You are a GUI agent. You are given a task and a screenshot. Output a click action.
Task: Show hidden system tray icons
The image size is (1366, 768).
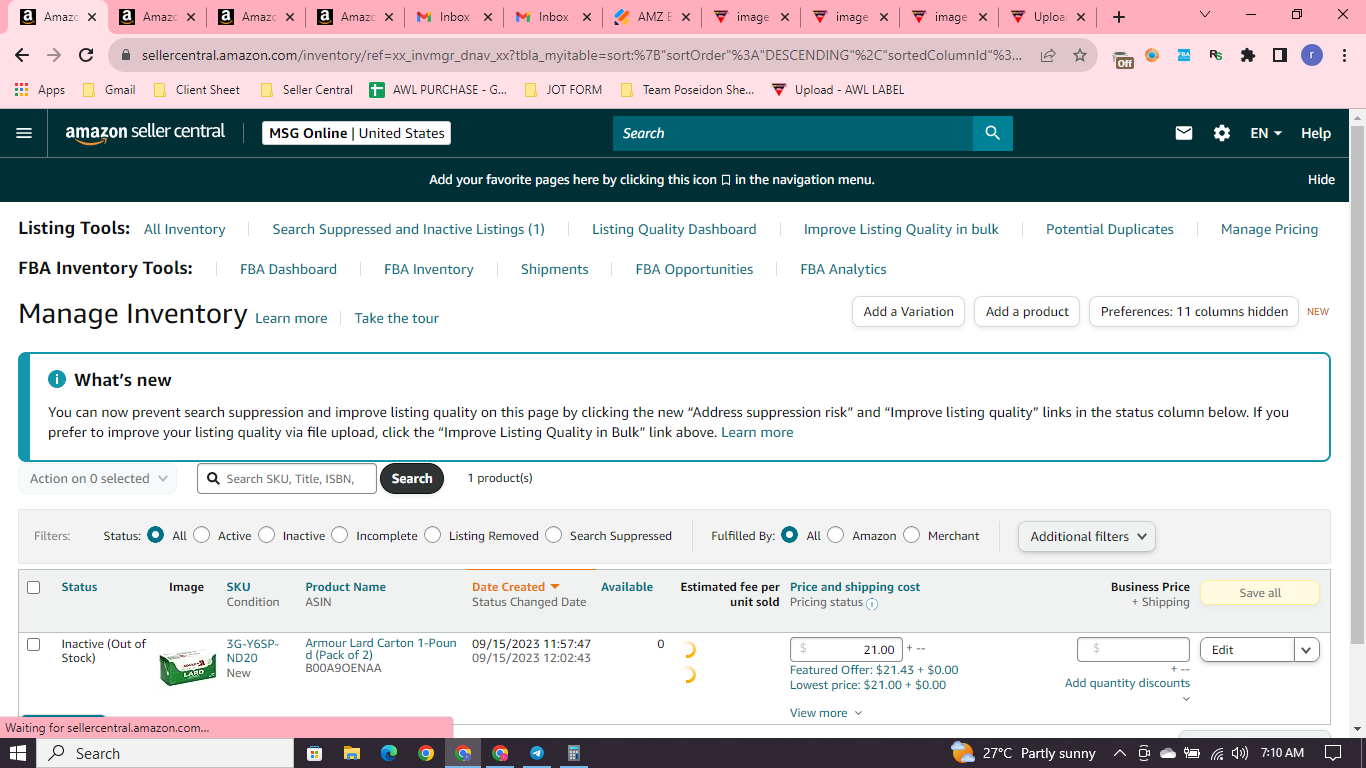coord(1118,753)
